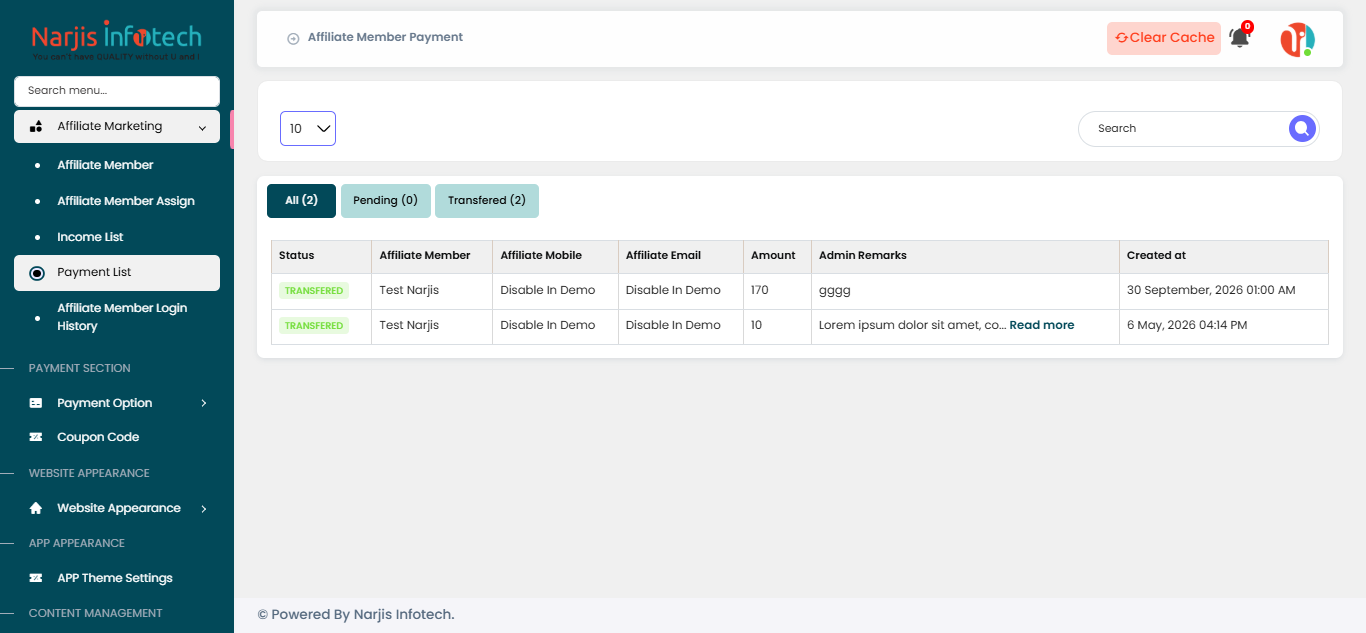Expand the Payment Option submenu arrow
The height and width of the screenshot is (633, 1366).
coord(203,403)
